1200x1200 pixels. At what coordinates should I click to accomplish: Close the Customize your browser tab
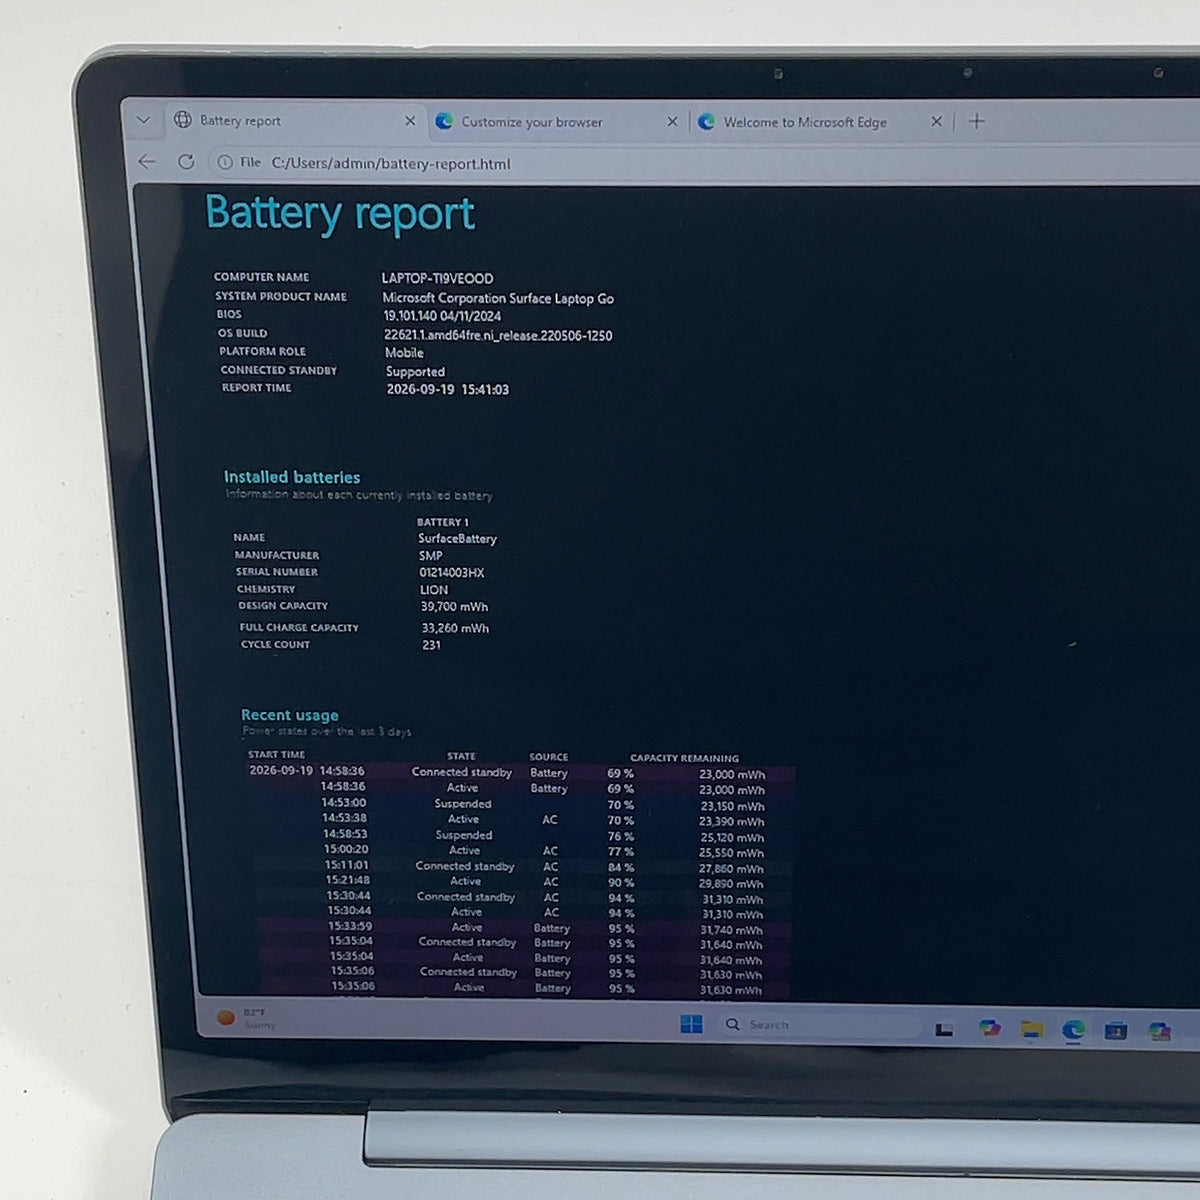672,122
